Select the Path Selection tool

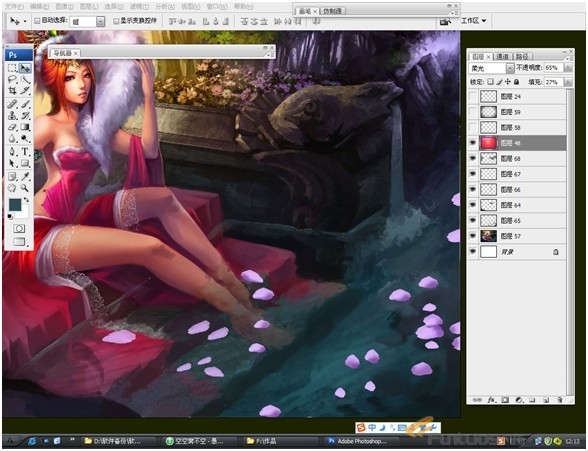coord(12,163)
